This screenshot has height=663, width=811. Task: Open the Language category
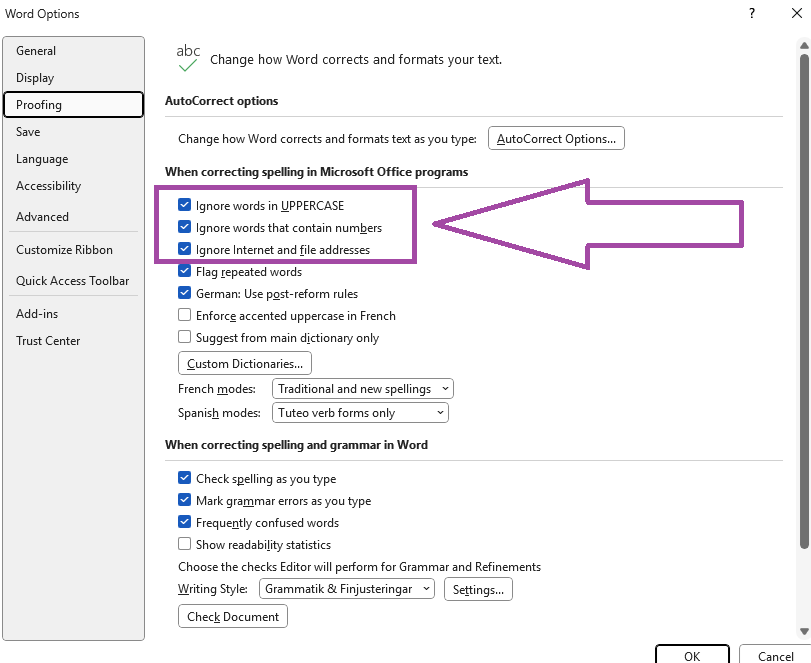[x=73, y=159]
